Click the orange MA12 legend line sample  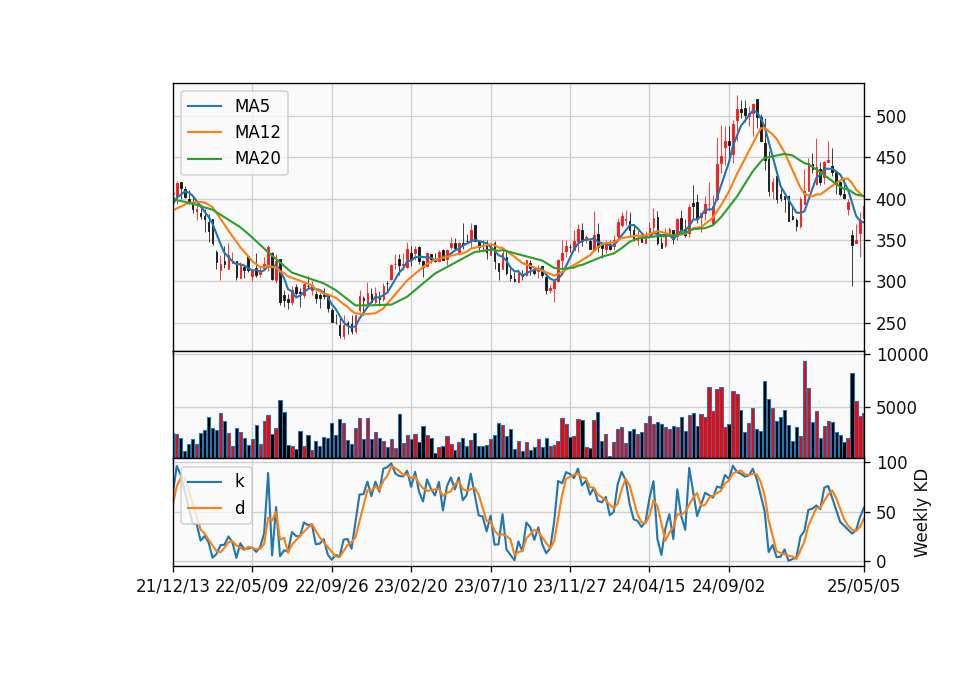(x=204, y=132)
